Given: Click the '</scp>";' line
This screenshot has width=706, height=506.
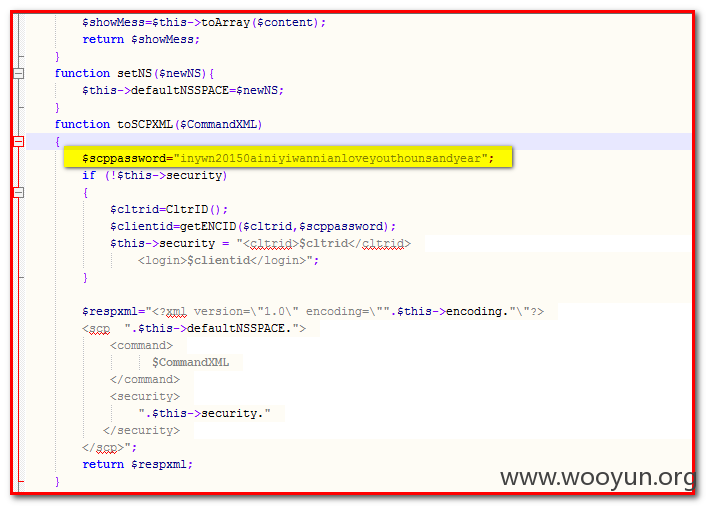Looking at the screenshot, I should 109,447.
